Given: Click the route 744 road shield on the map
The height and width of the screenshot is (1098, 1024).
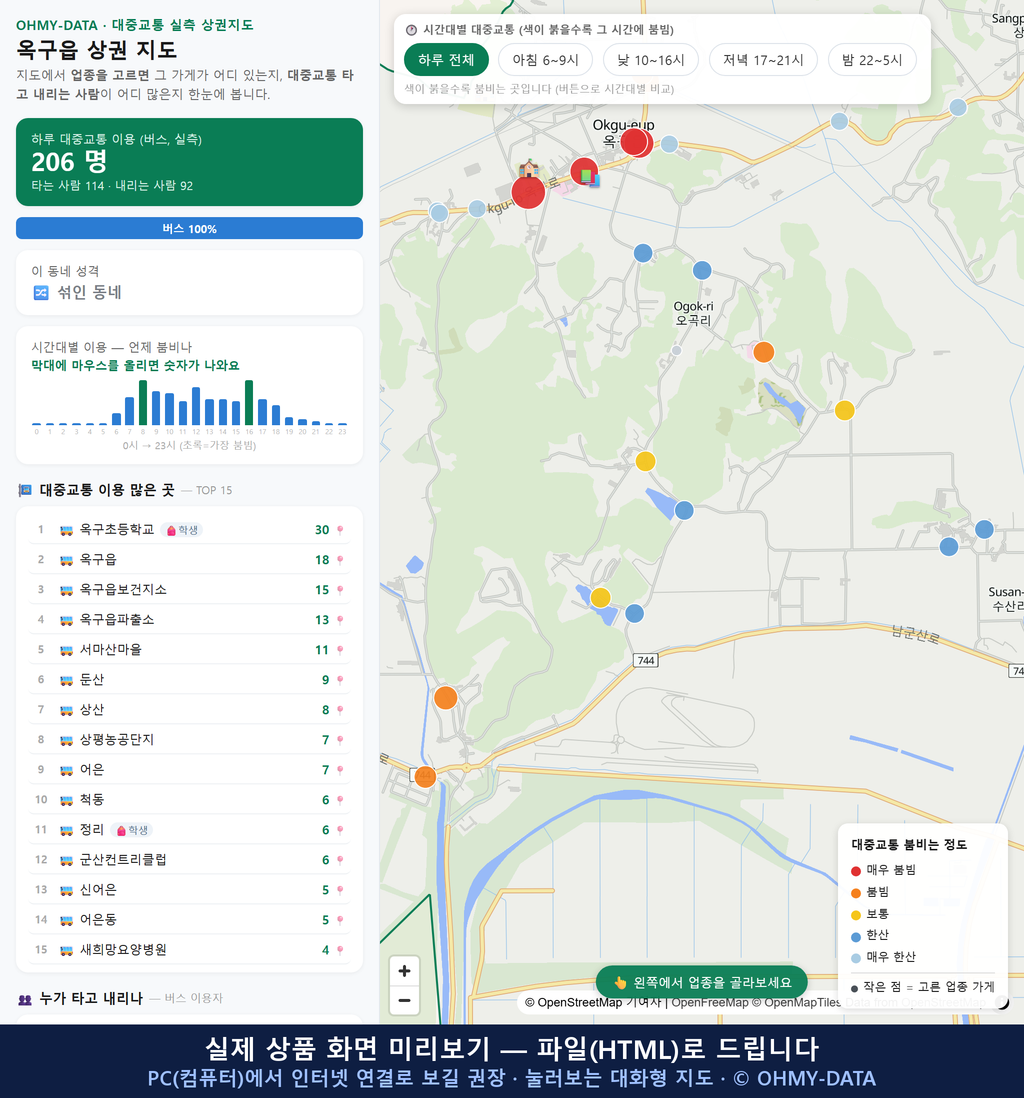Looking at the screenshot, I should tap(646, 660).
